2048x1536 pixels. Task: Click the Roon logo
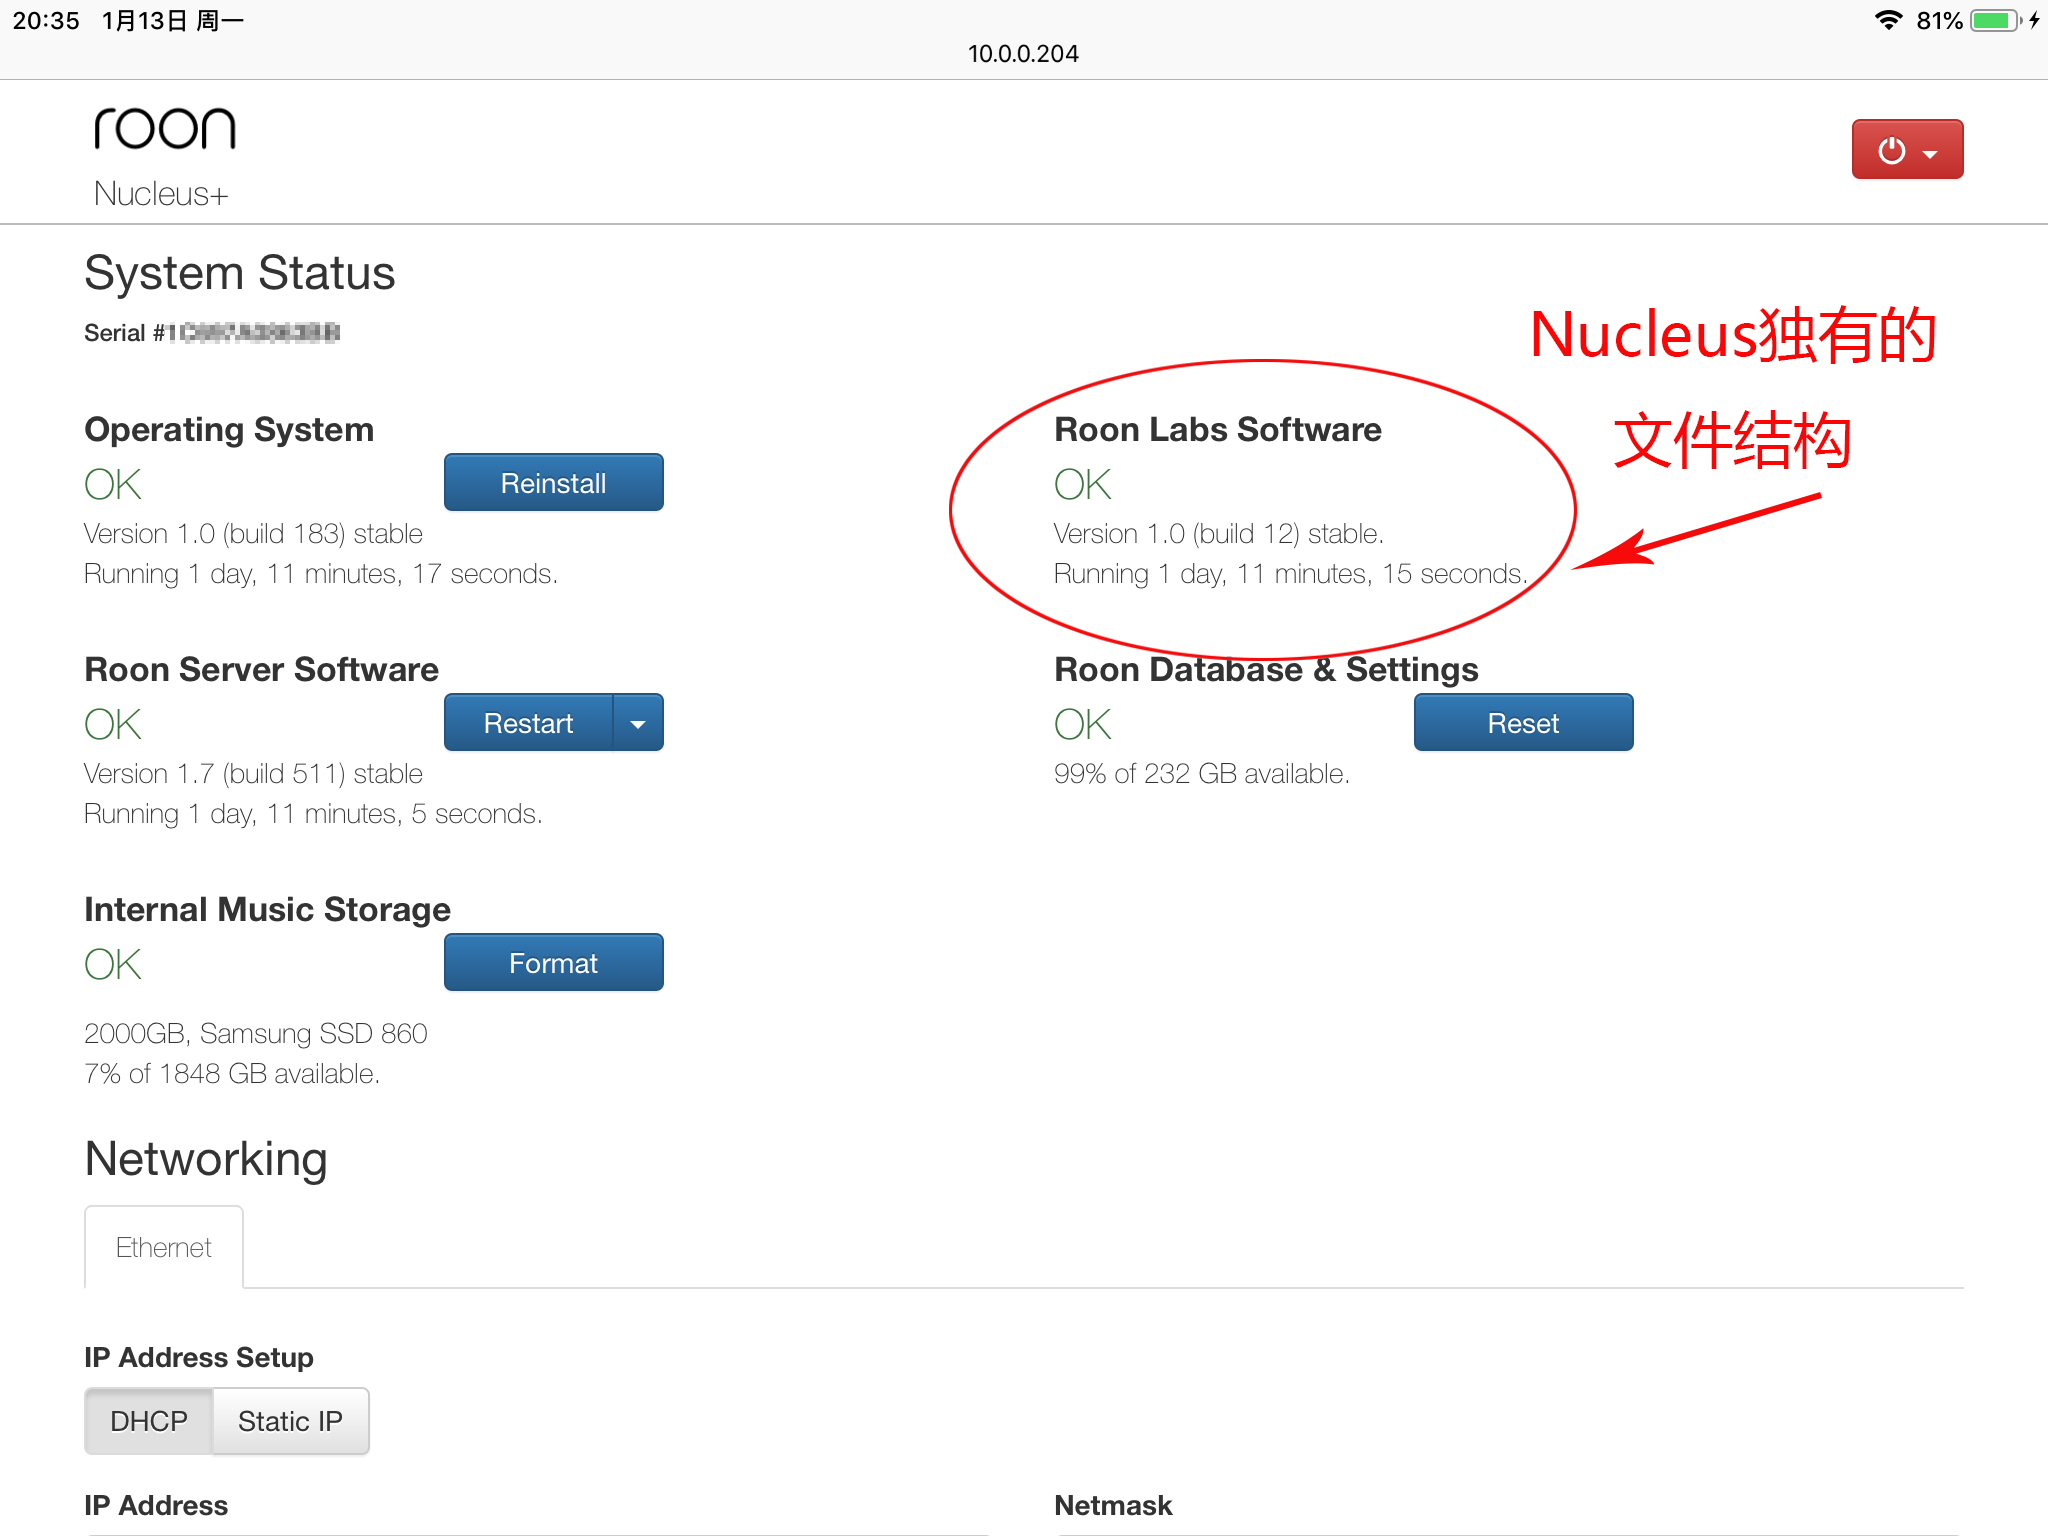tap(165, 128)
